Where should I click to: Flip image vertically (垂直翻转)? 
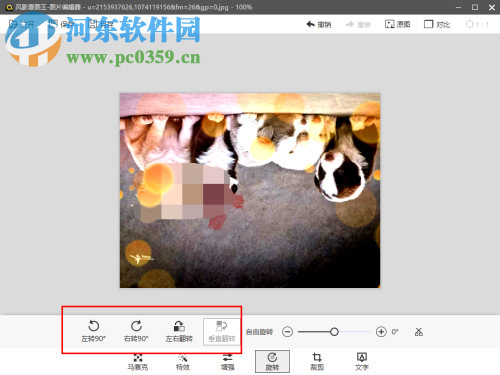[x=222, y=331]
